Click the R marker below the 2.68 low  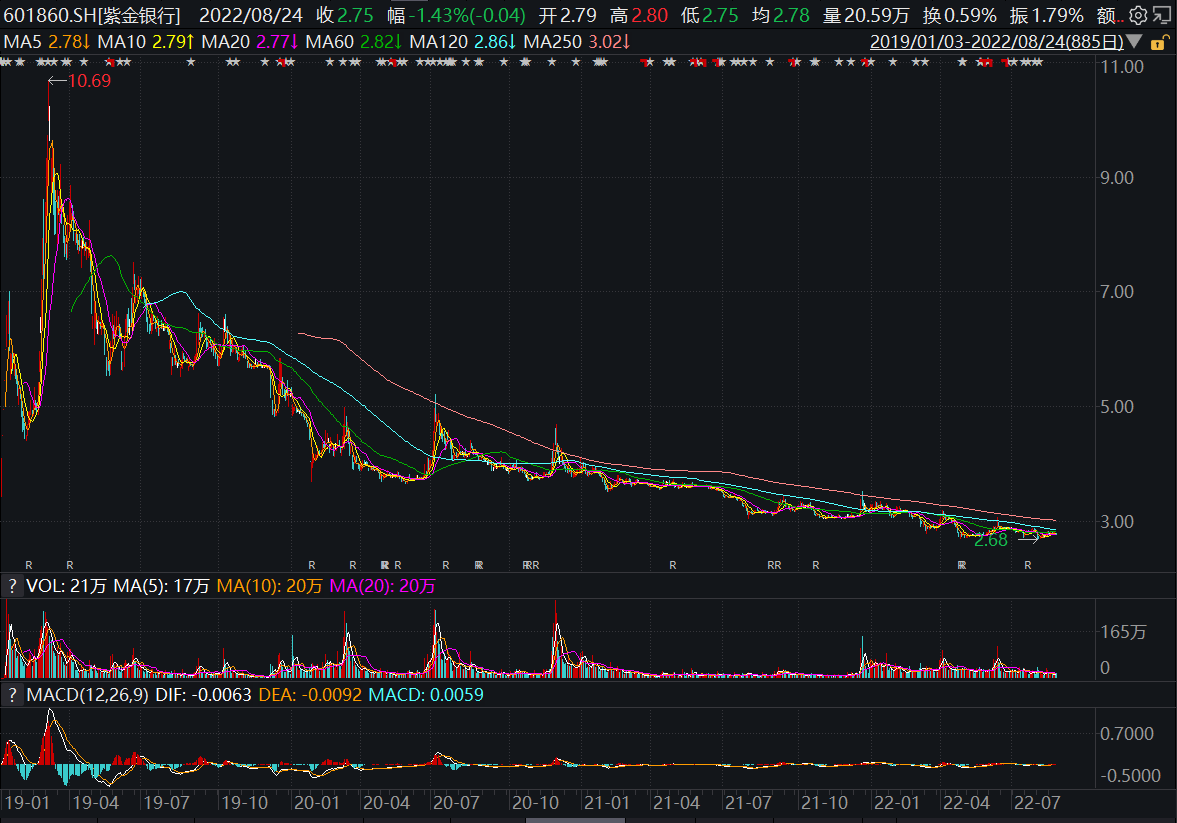(1027, 565)
